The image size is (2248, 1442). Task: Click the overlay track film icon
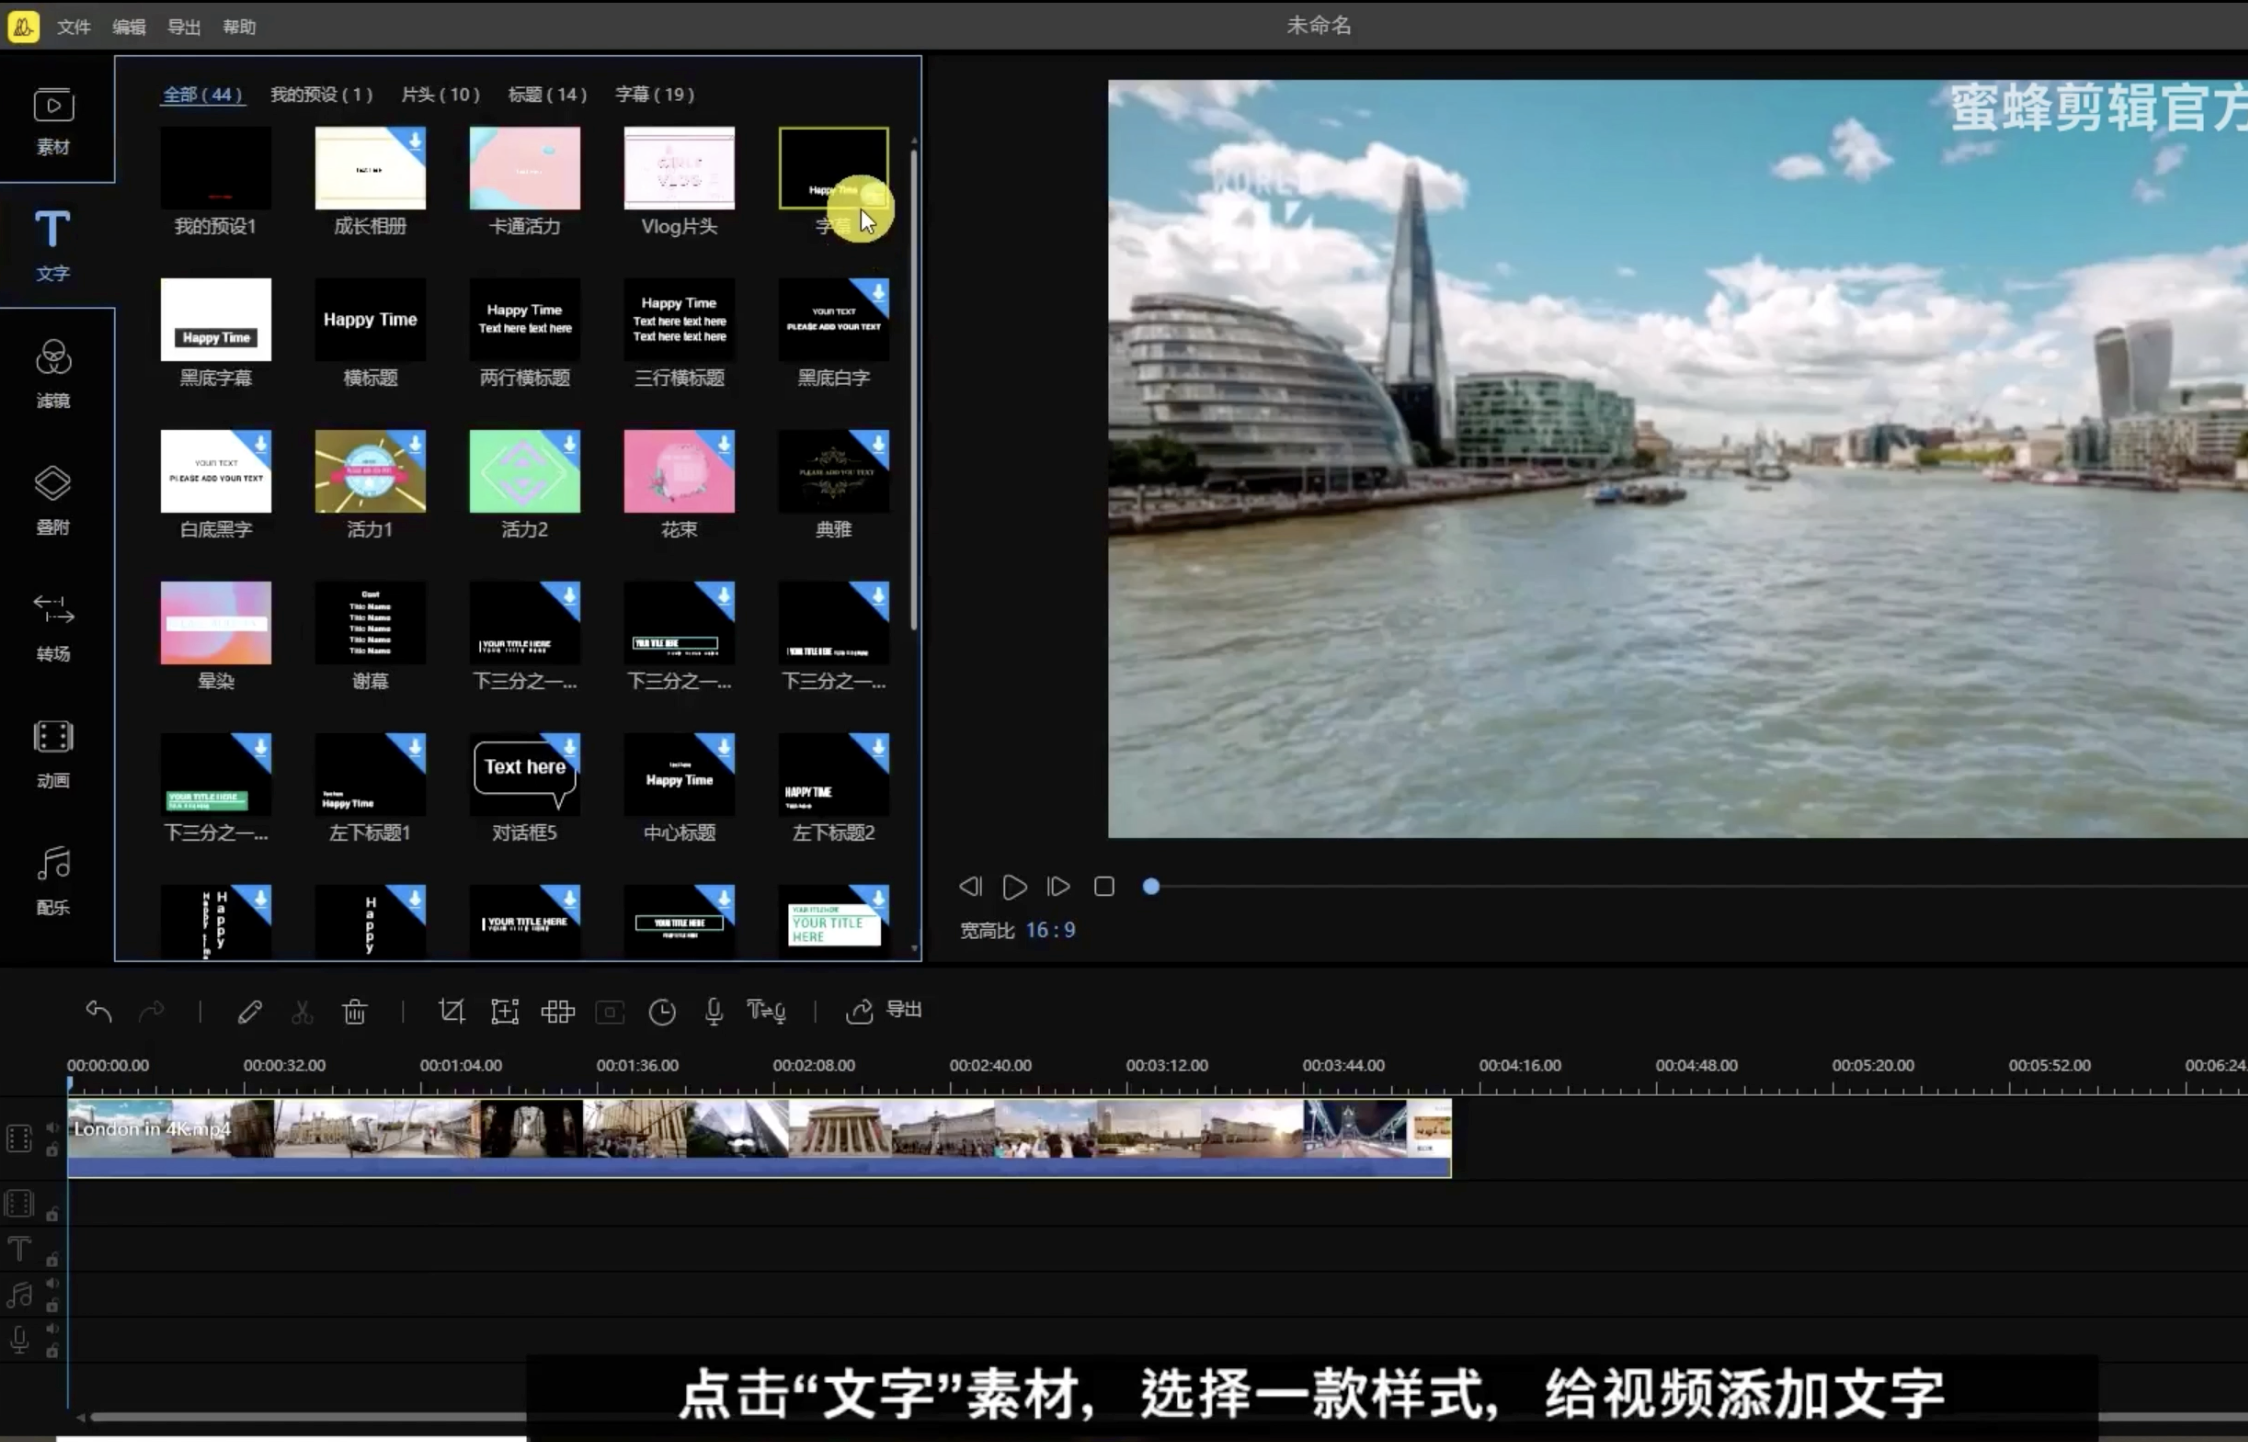click(x=19, y=1204)
